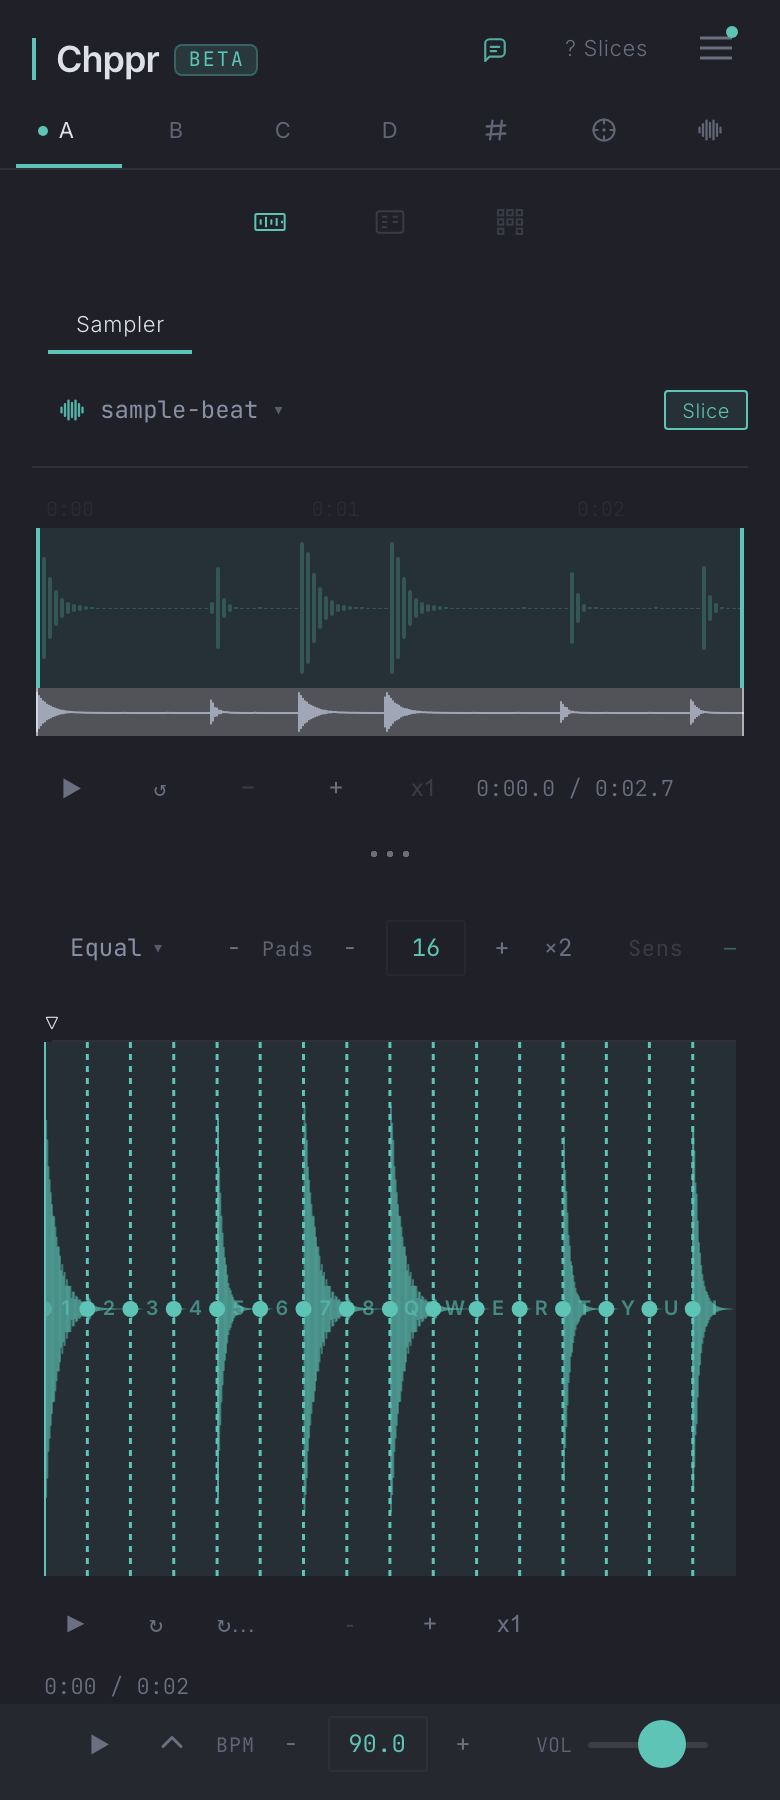Switch to bank A tab
This screenshot has width=780, height=1800.
pos(67,131)
